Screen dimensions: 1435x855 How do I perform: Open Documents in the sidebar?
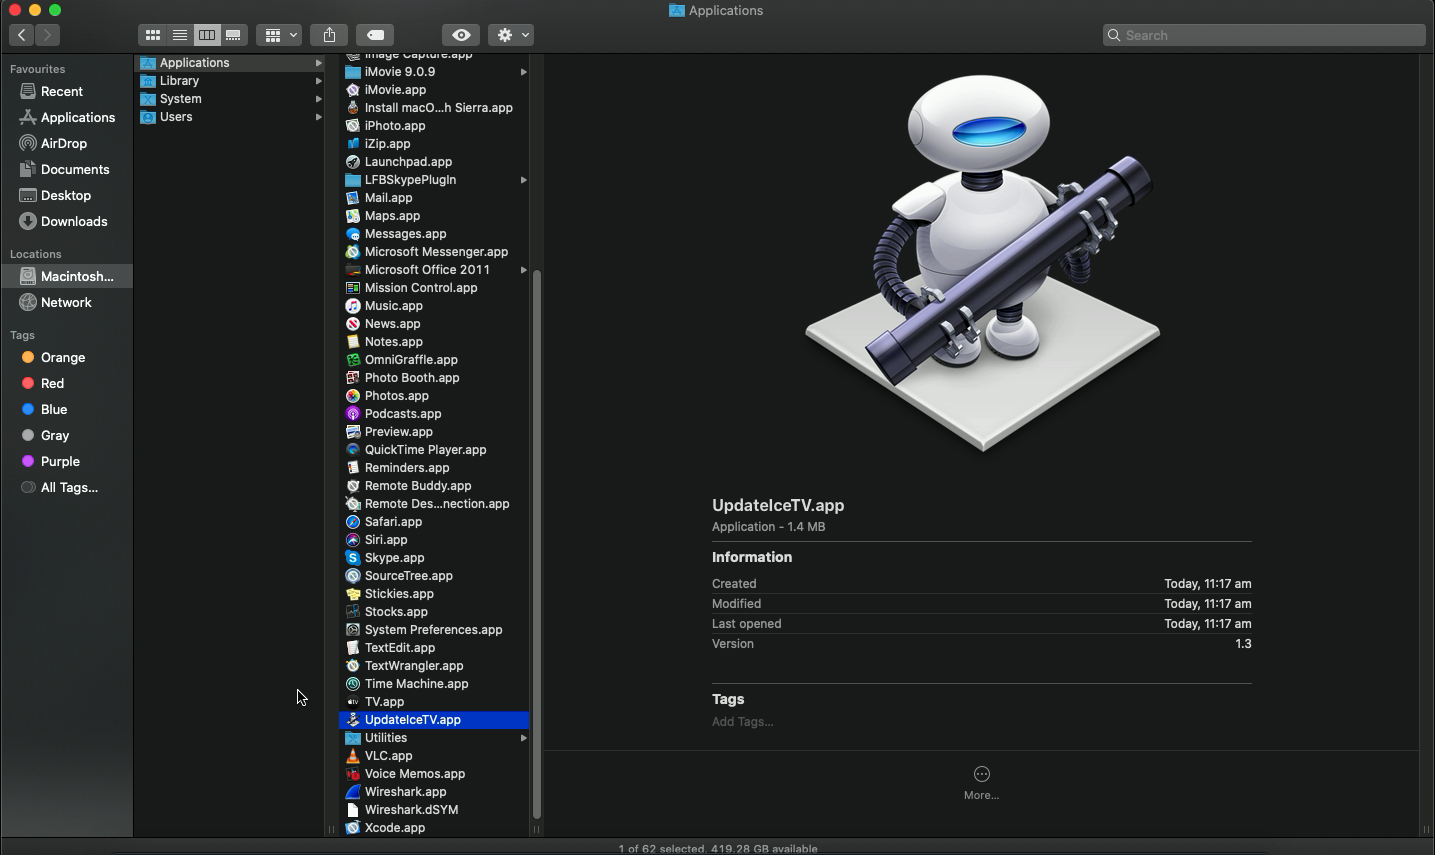click(x=66, y=169)
